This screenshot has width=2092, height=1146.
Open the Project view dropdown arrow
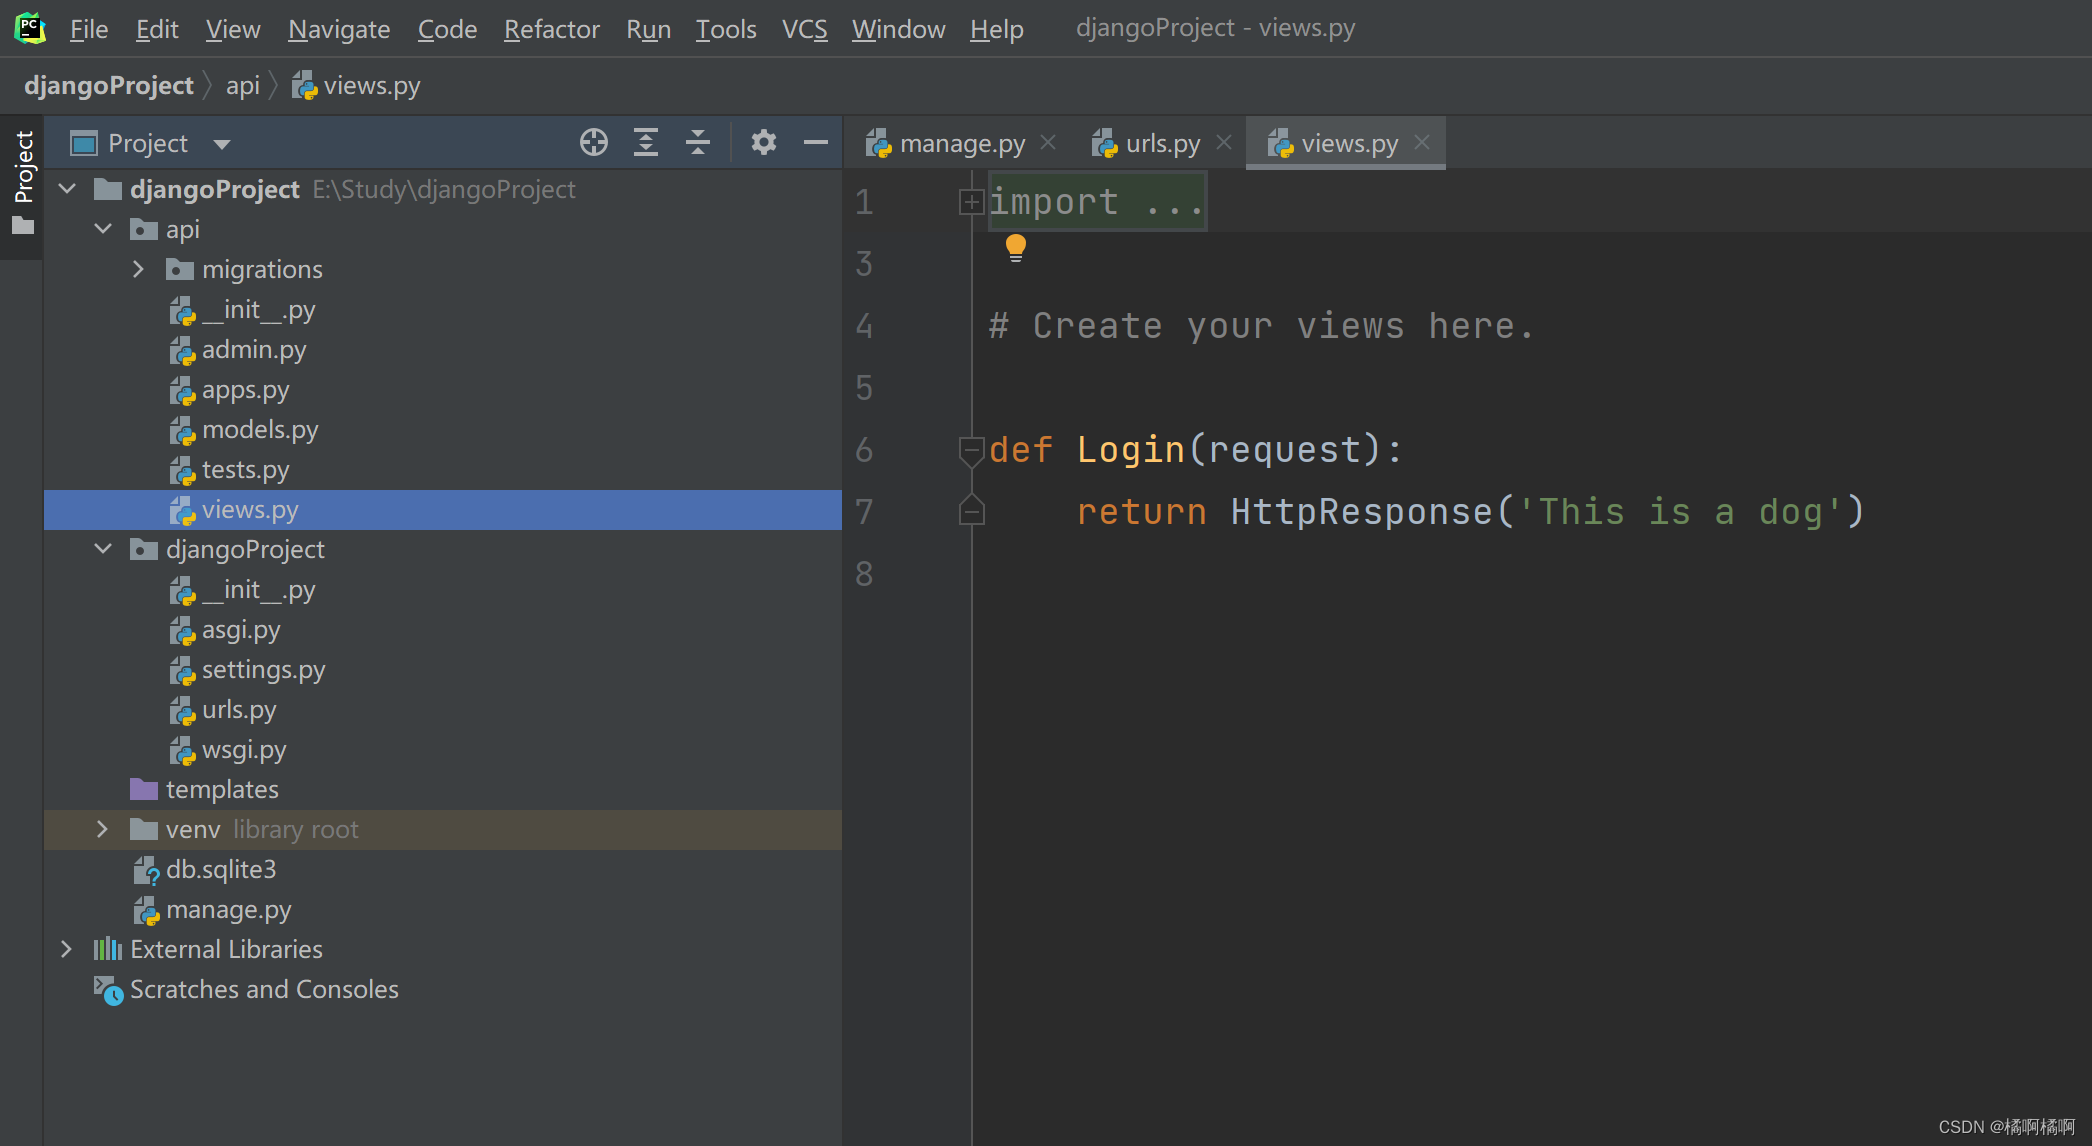pos(222,144)
